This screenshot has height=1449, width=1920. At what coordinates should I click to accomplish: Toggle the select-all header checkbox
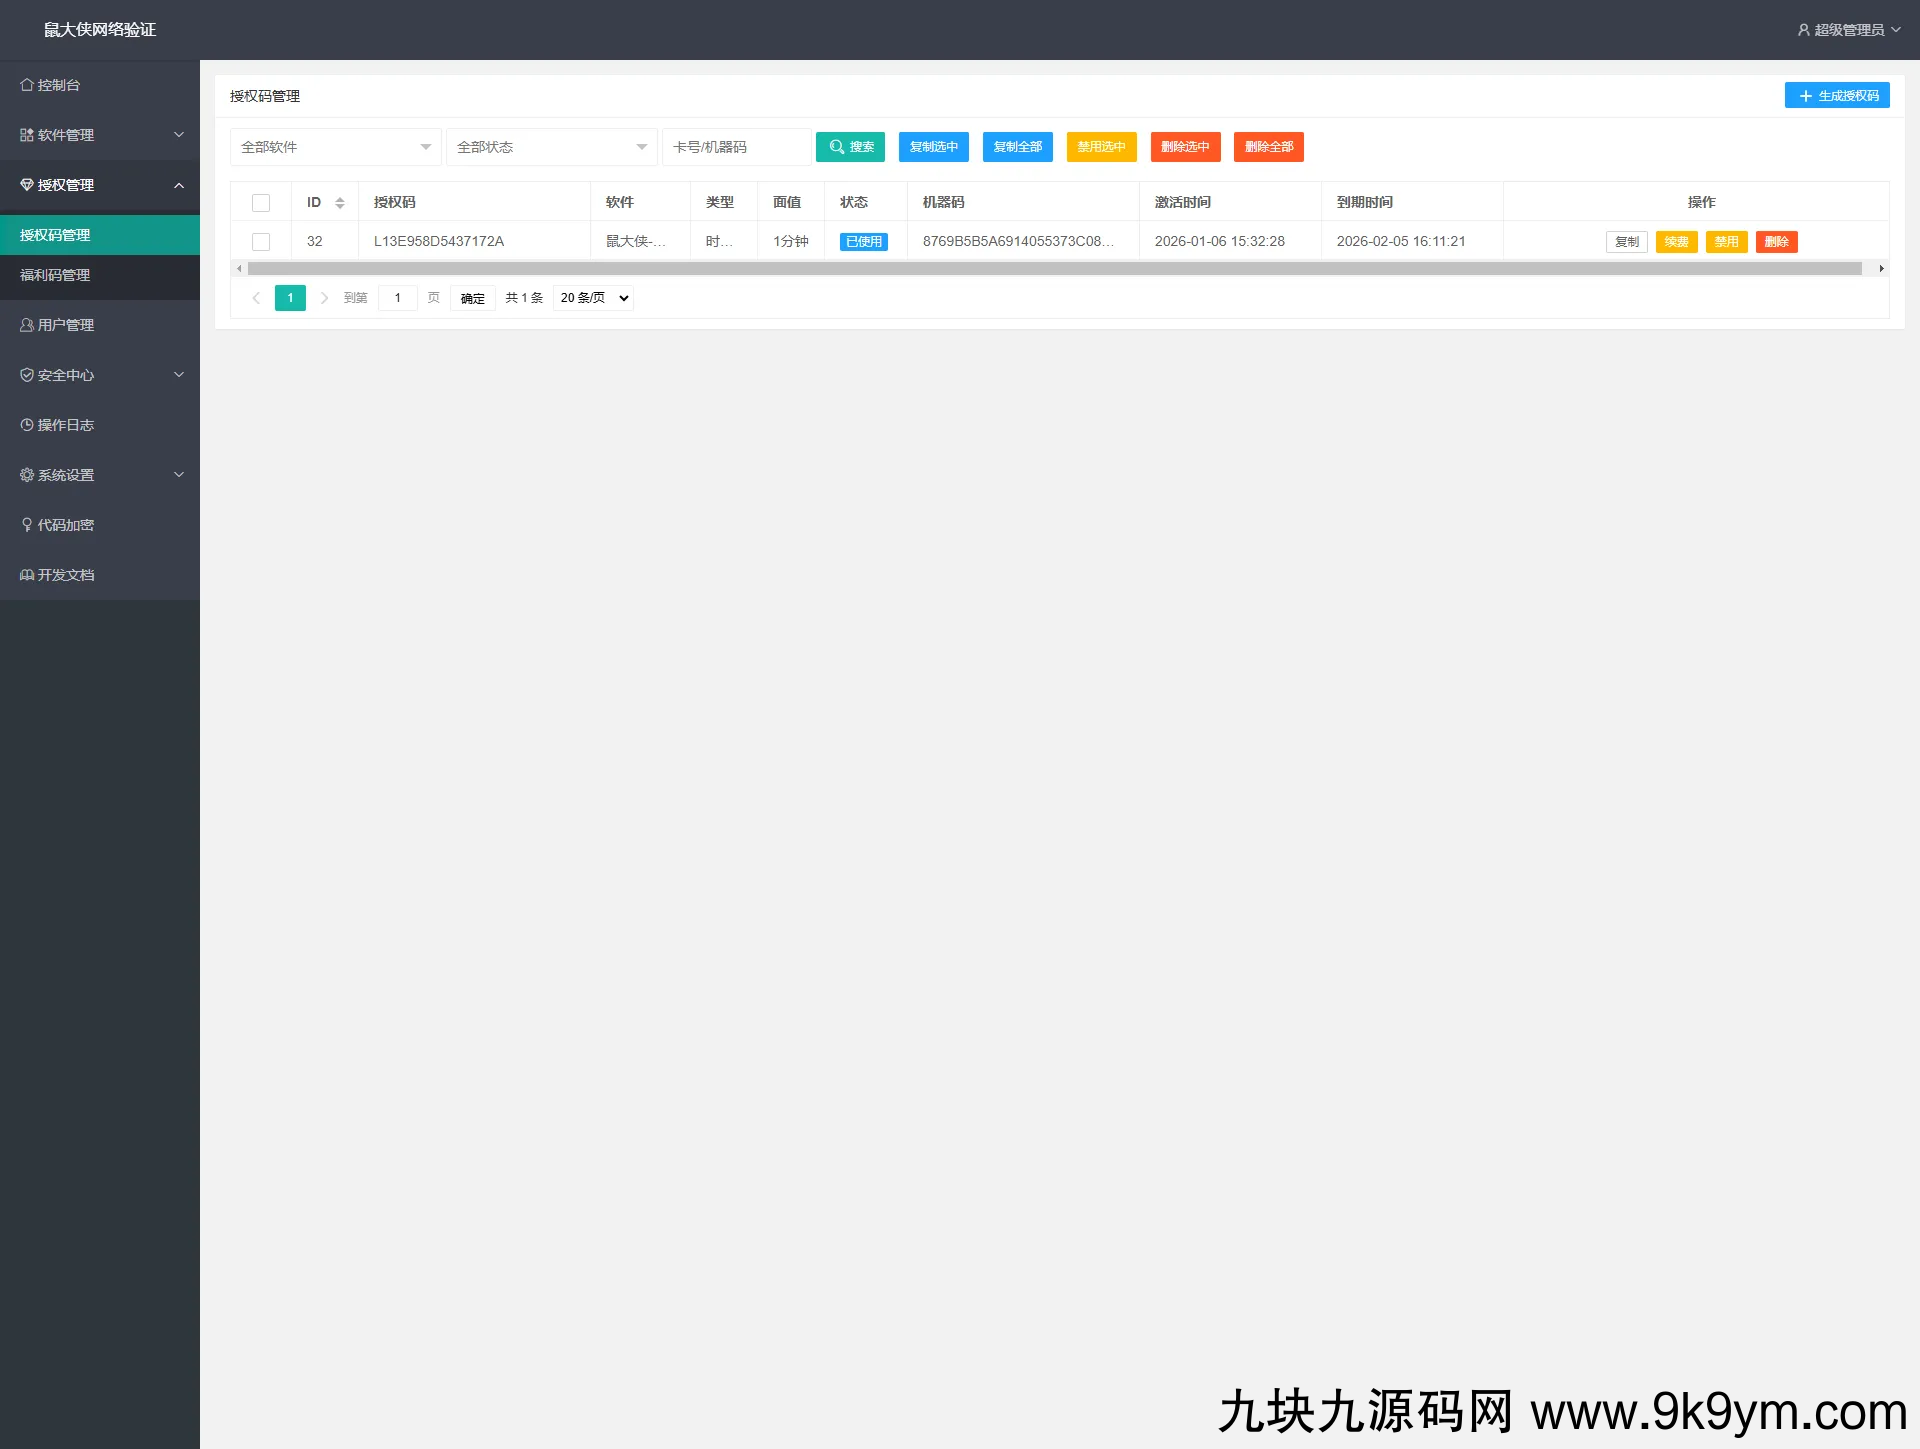click(x=261, y=203)
